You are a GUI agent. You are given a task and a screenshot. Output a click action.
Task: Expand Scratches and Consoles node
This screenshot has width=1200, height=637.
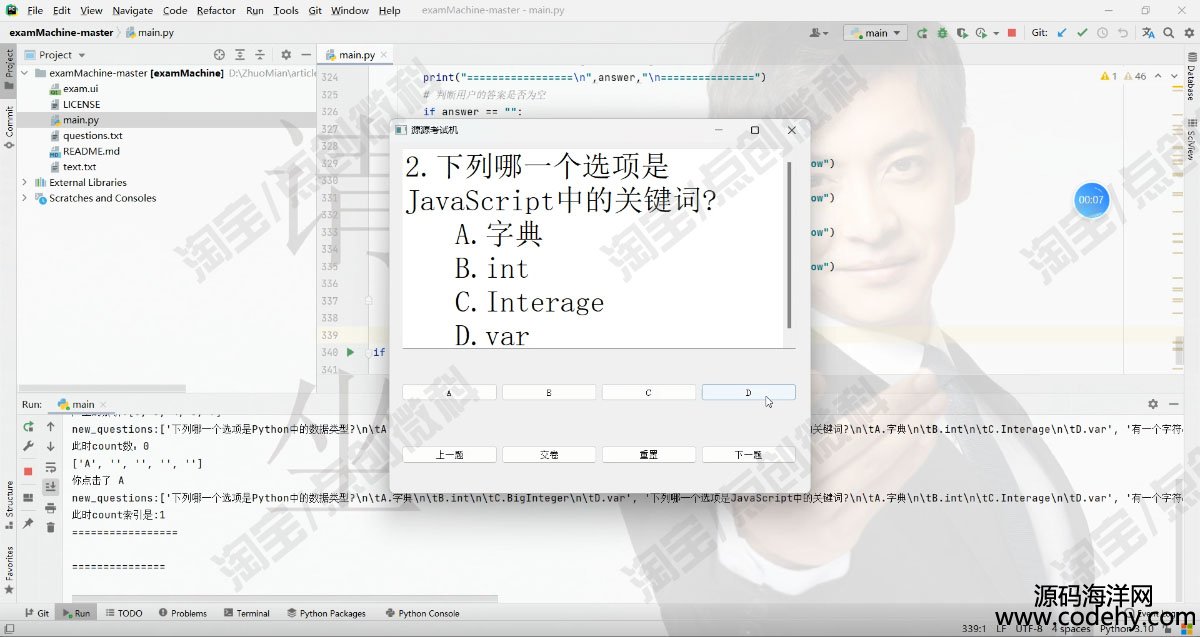tap(25, 198)
